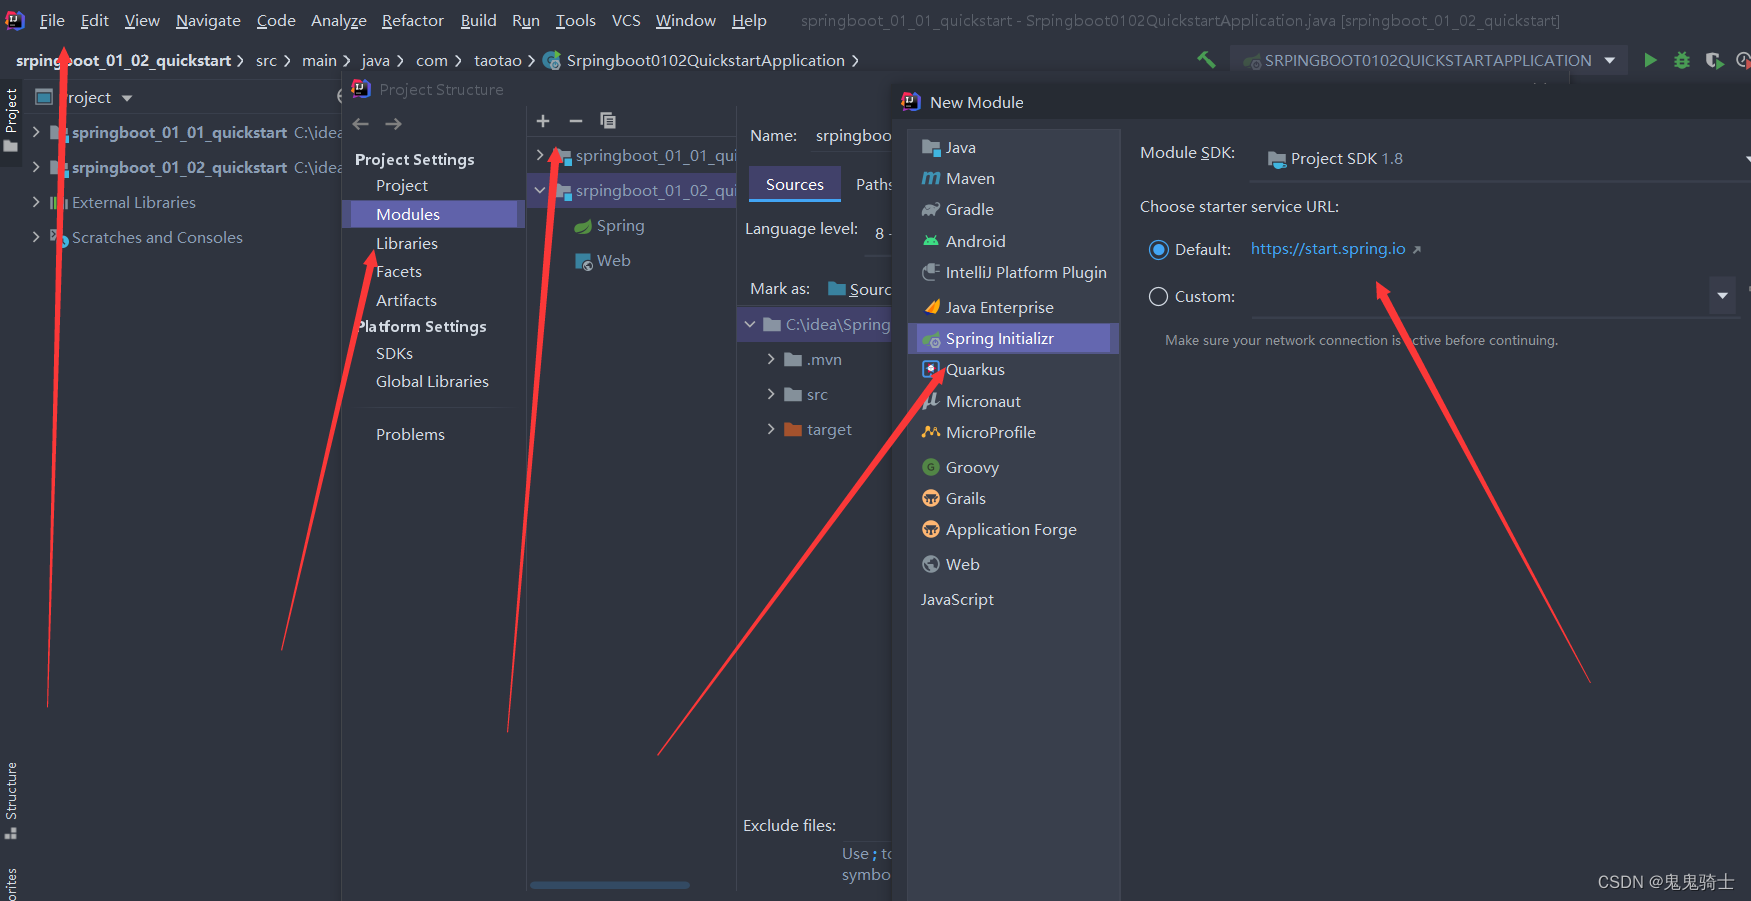Open the Custom URL dropdown arrow
Viewport: 1751px width, 901px height.
(1722, 296)
